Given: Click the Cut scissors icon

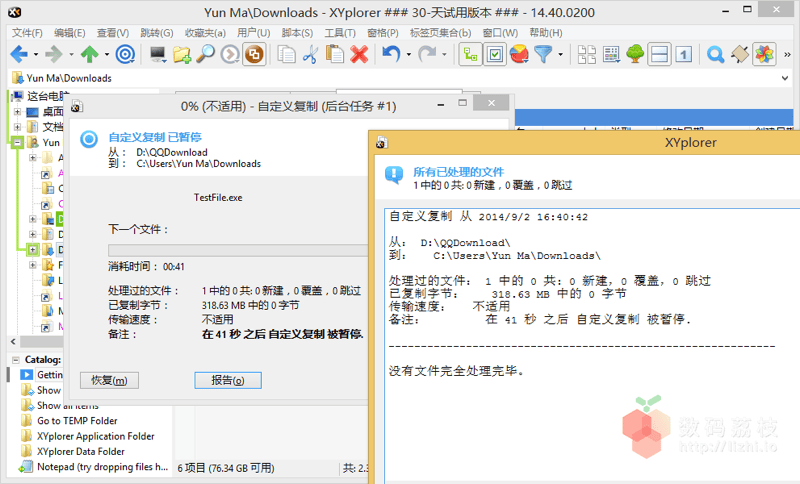Looking at the screenshot, I should [x=310, y=54].
